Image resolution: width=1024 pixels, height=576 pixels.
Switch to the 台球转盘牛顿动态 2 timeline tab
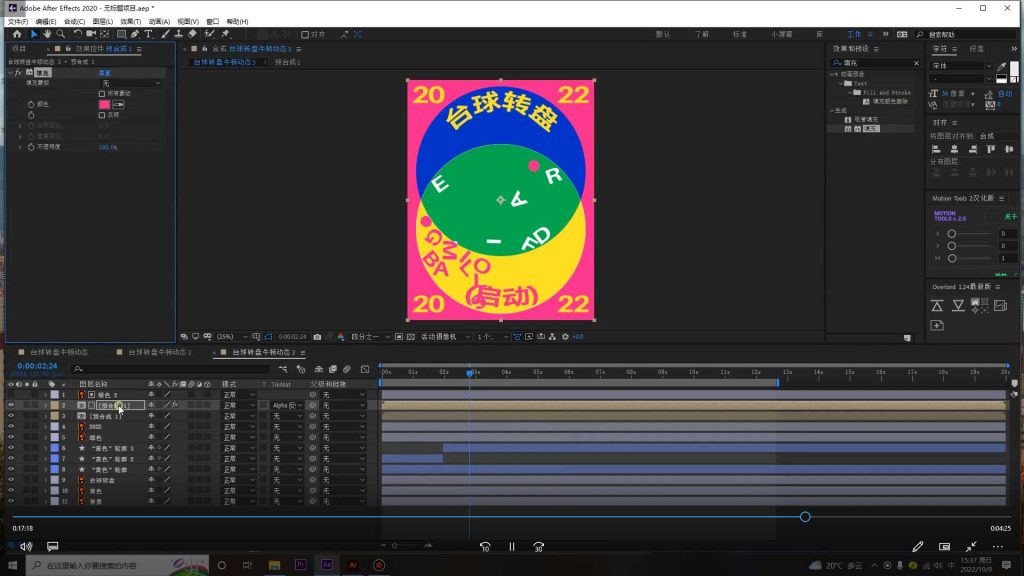tap(158, 352)
